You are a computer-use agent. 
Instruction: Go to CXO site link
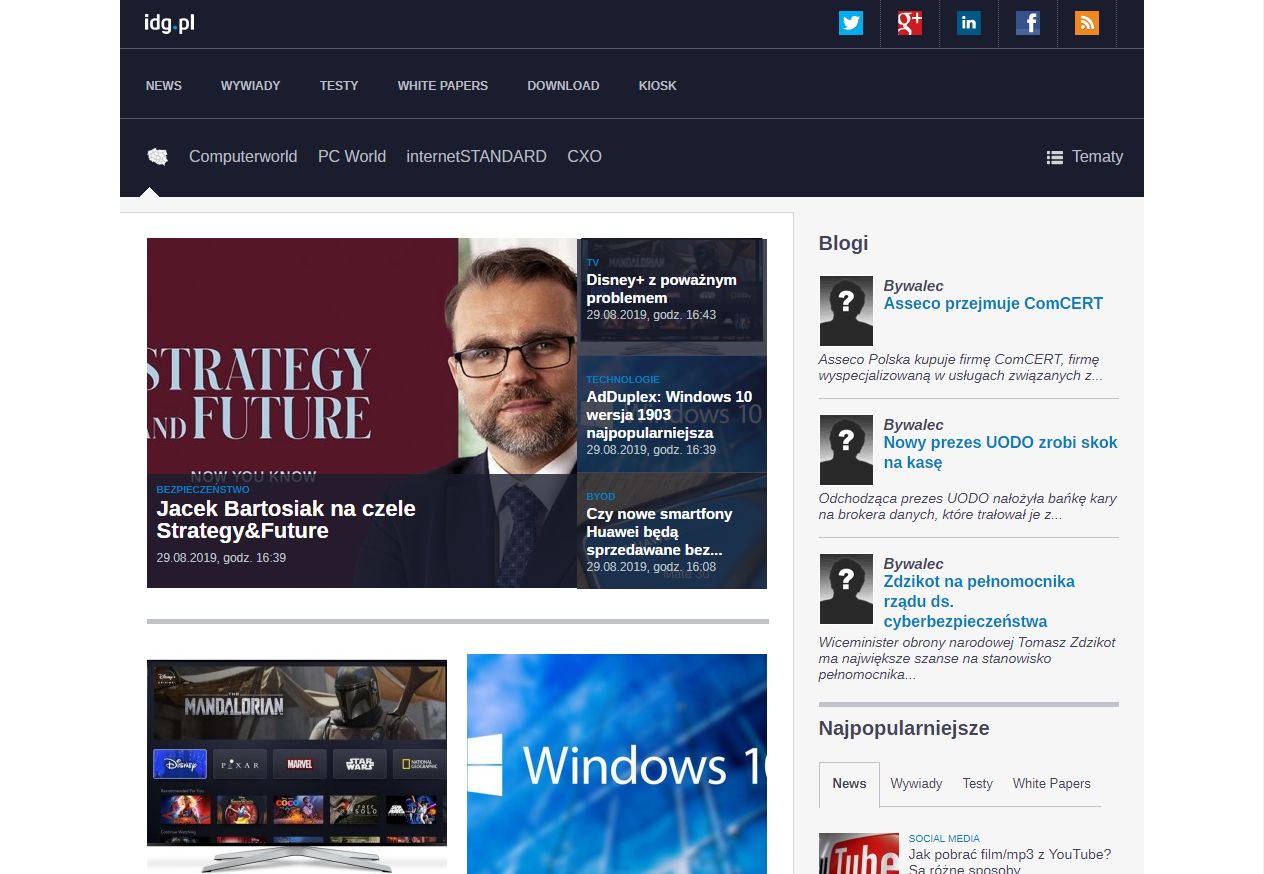pos(584,156)
